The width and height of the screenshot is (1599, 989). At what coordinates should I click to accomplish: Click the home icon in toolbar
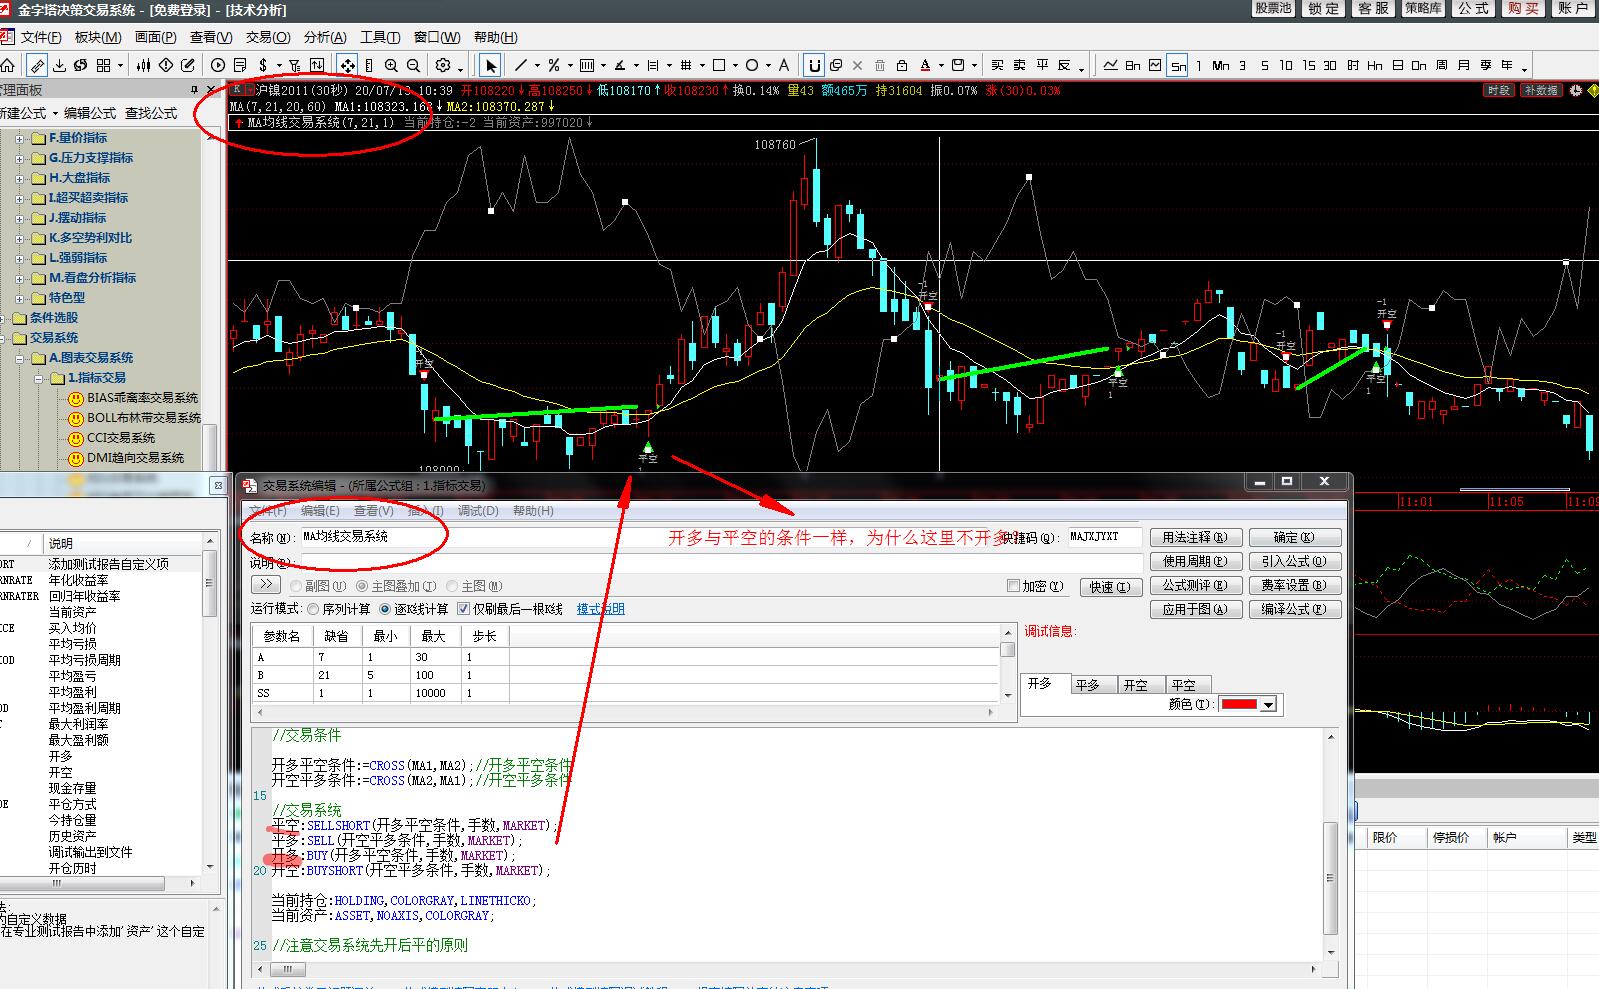tap(8, 66)
